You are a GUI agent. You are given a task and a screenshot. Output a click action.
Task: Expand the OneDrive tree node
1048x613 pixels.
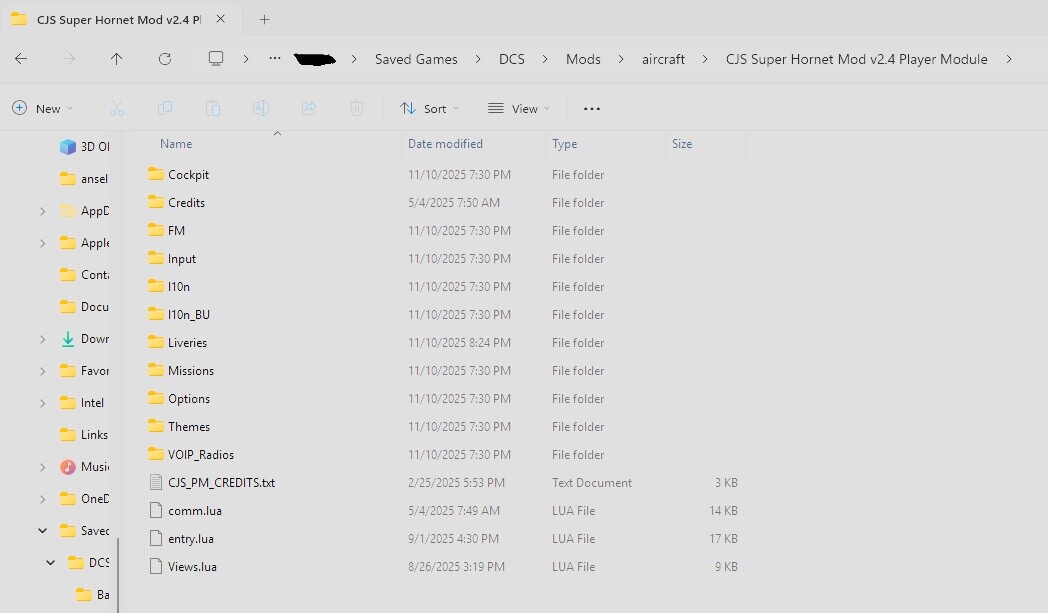pos(43,499)
